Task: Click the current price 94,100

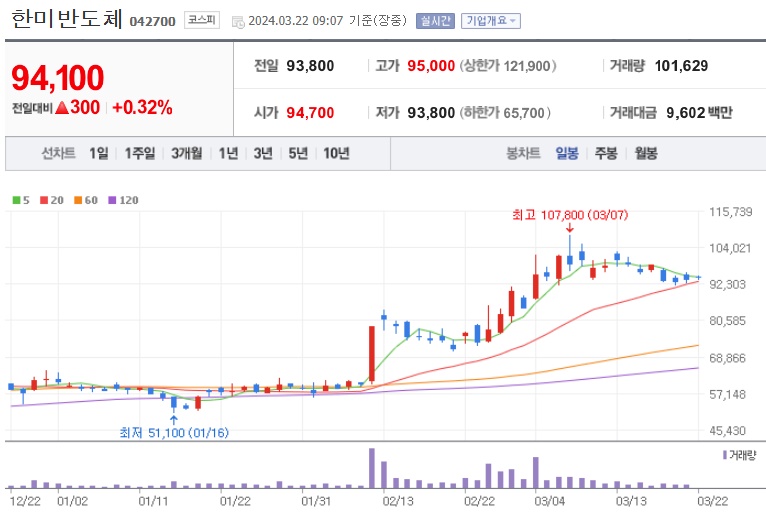Action: [58, 78]
